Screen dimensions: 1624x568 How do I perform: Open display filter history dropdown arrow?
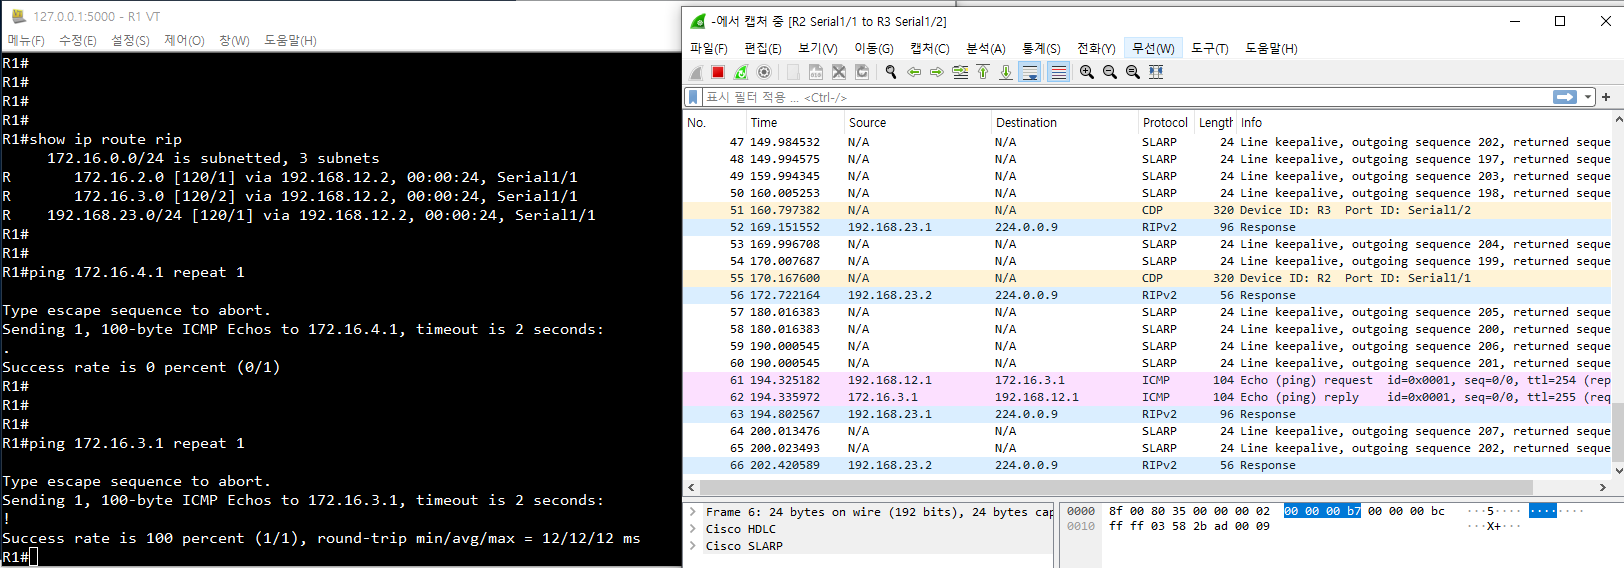(x=1588, y=97)
